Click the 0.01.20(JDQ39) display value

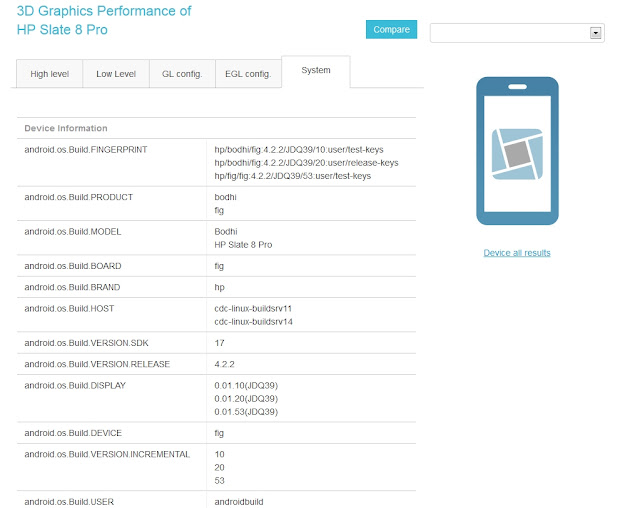(x=246, y=399)
